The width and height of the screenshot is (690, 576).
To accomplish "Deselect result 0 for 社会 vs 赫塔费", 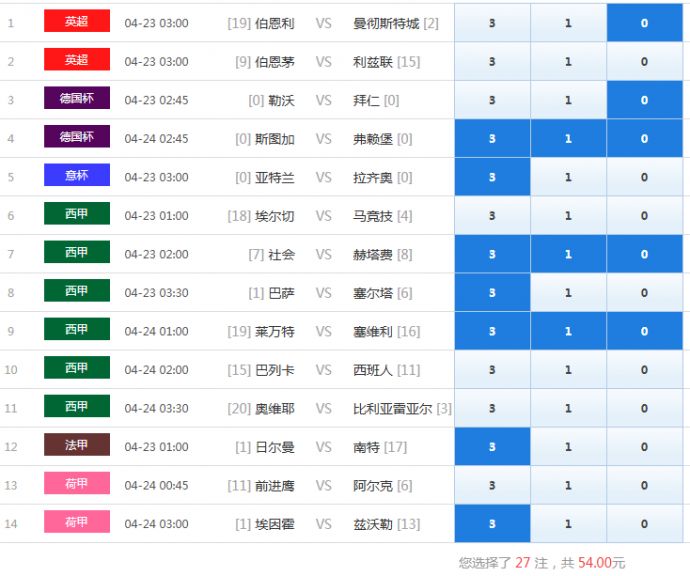I will pyautogui.click(x=644, y=254).
